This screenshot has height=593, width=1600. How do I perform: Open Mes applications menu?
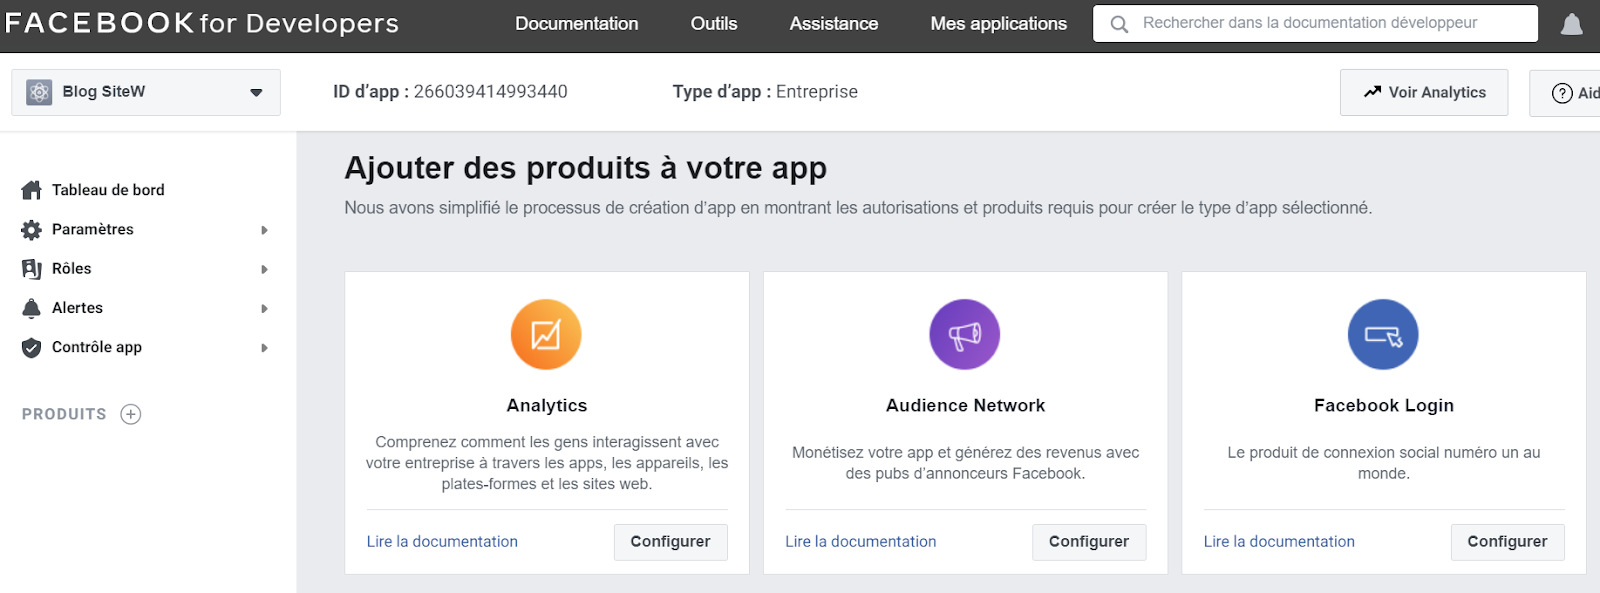click(999, 24)
